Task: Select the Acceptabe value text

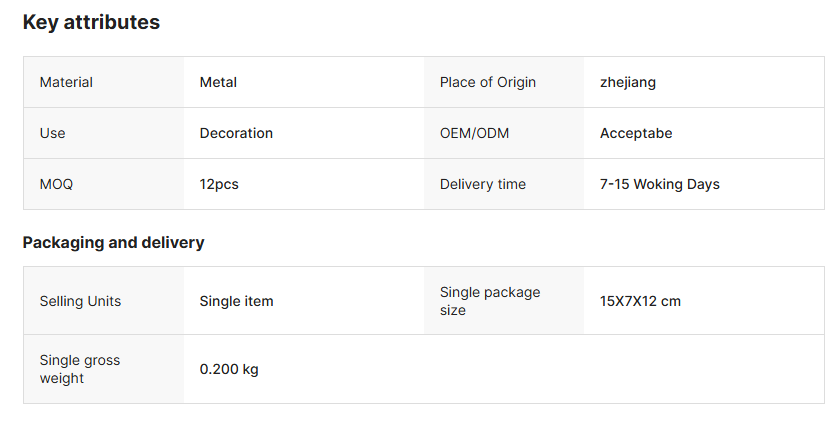Action: [636, 133]
